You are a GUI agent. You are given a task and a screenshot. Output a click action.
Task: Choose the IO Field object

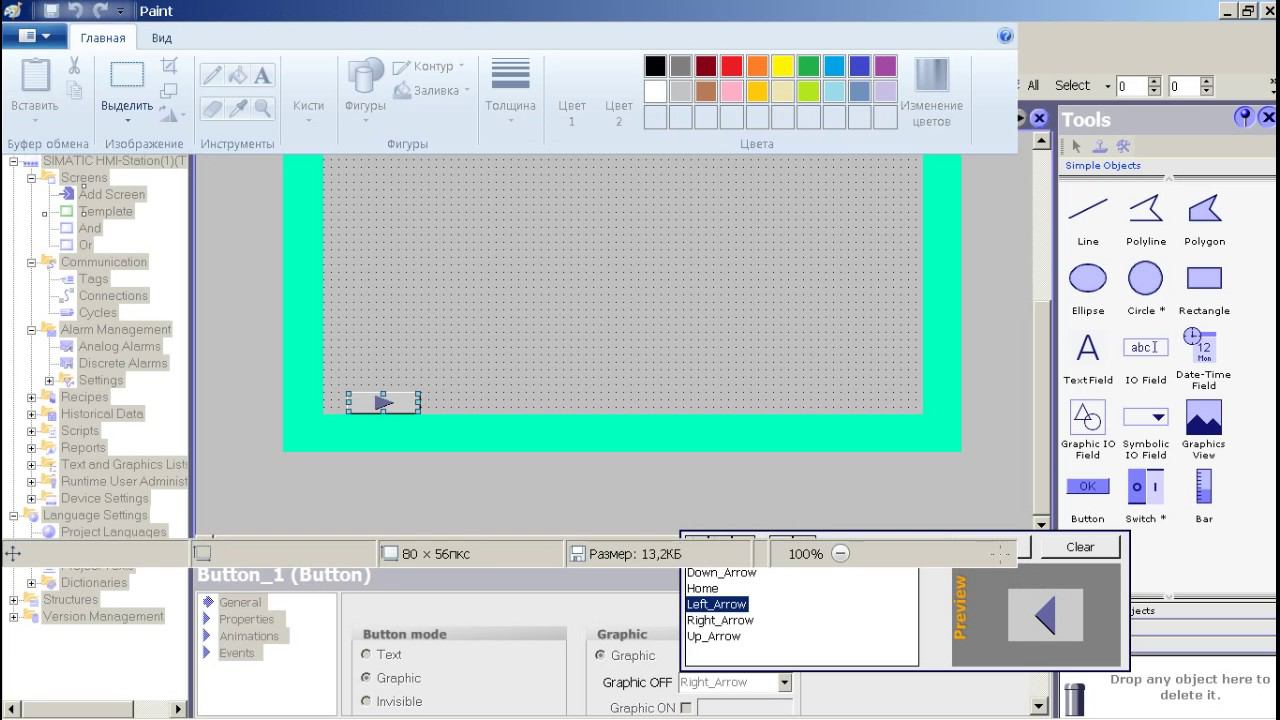pyautogui.click(x=1146, y=358)
